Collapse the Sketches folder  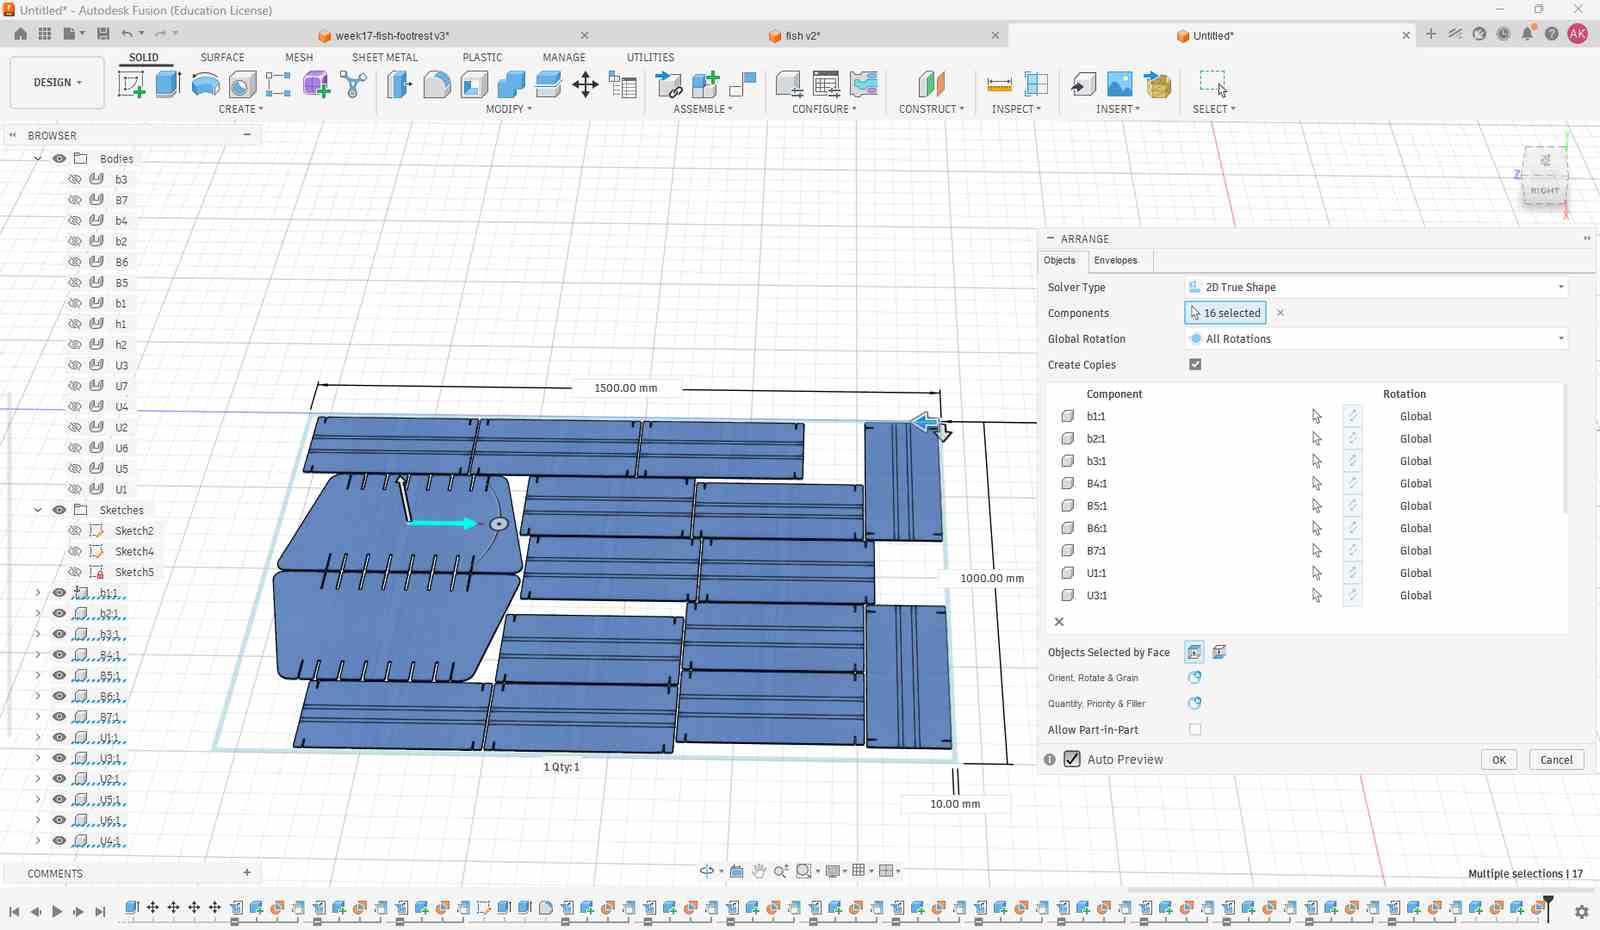tap(38, 510)
